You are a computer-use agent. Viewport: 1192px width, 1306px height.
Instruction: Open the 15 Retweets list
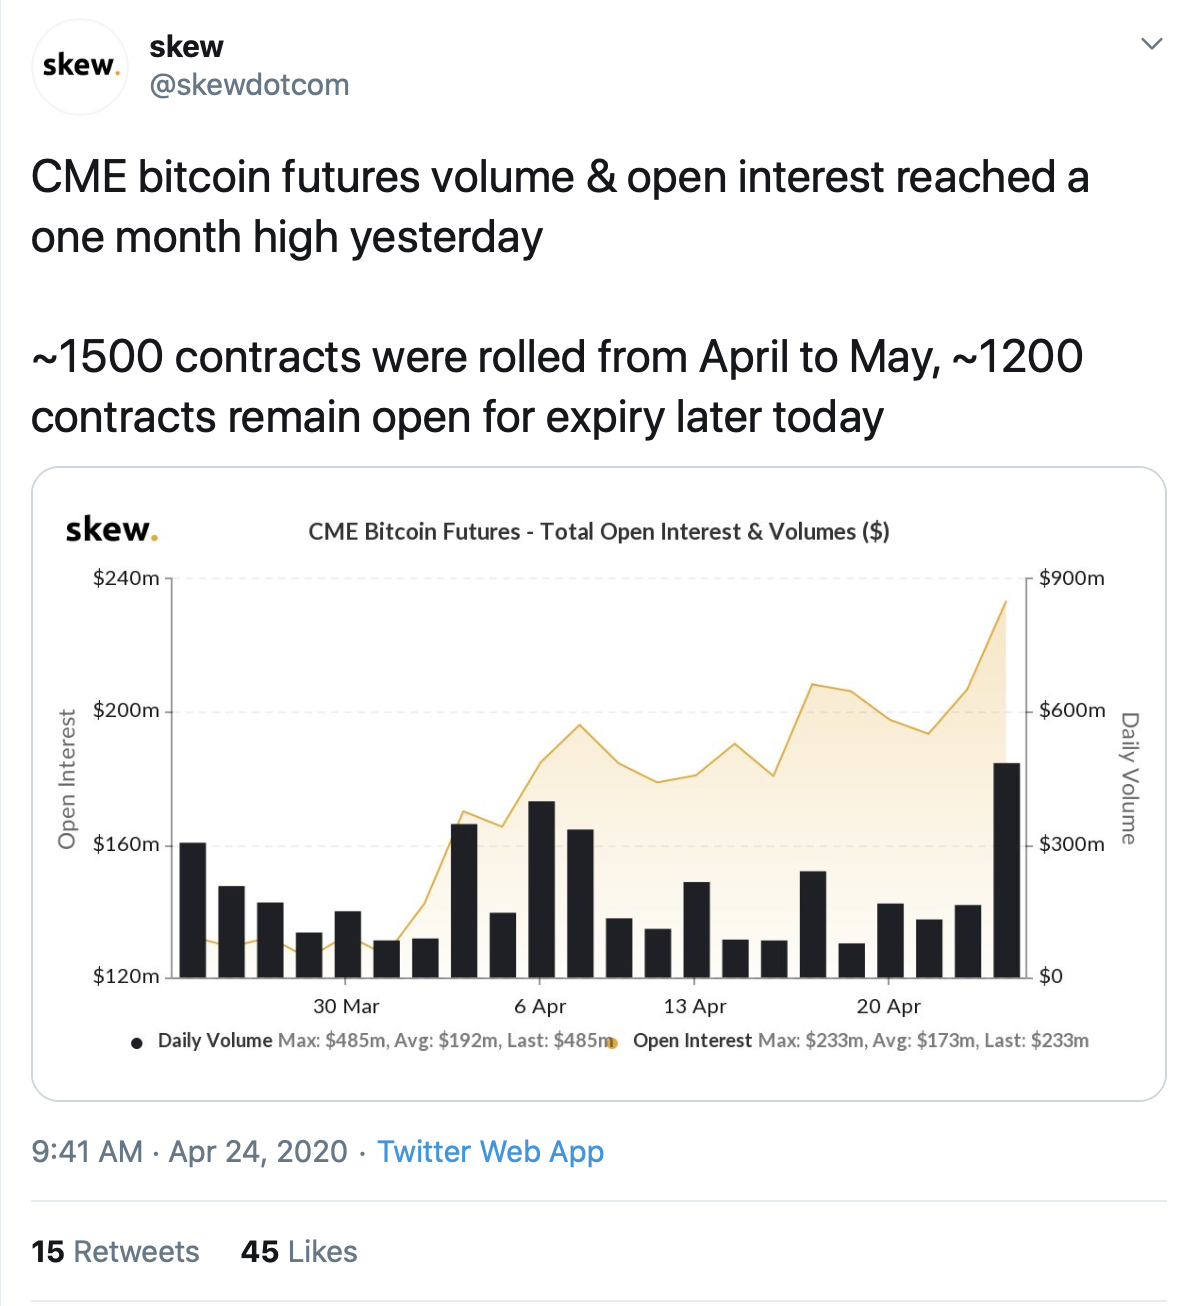(x=115, y=1252)
